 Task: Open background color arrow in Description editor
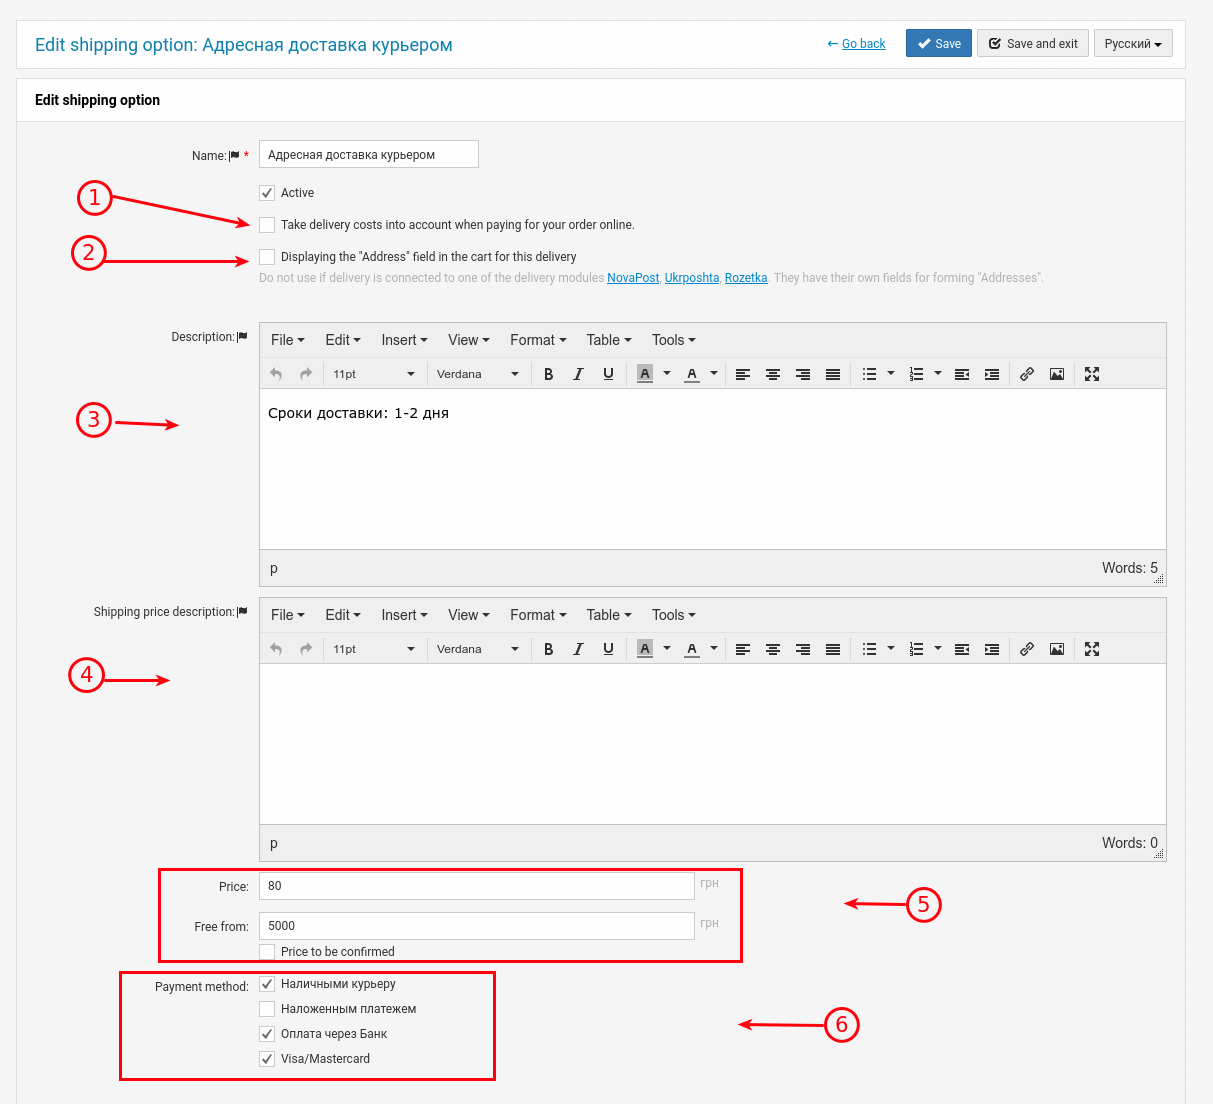pyautogui.click(x=667, y=374)
